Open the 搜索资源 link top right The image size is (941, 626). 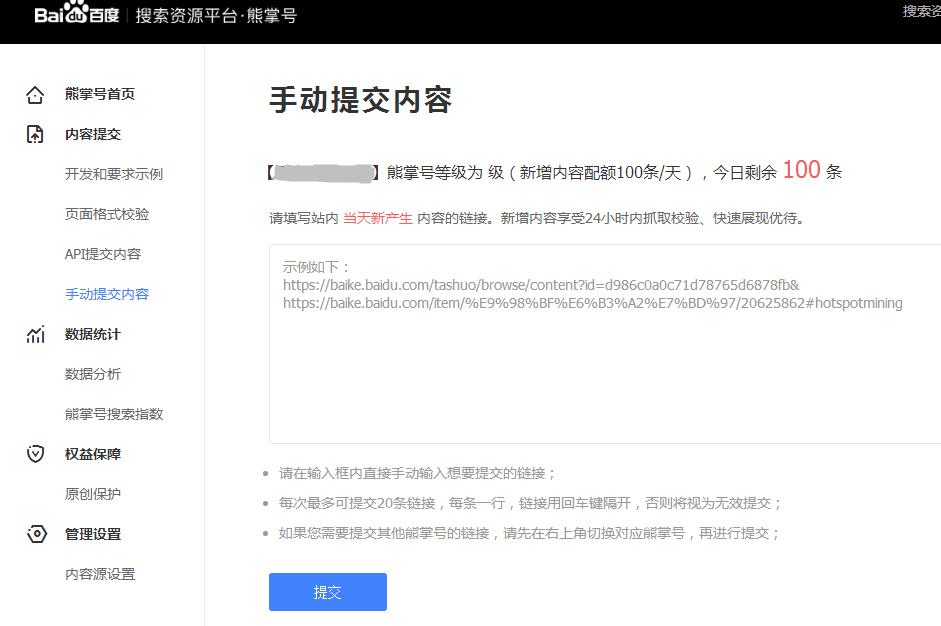point(921,10)
